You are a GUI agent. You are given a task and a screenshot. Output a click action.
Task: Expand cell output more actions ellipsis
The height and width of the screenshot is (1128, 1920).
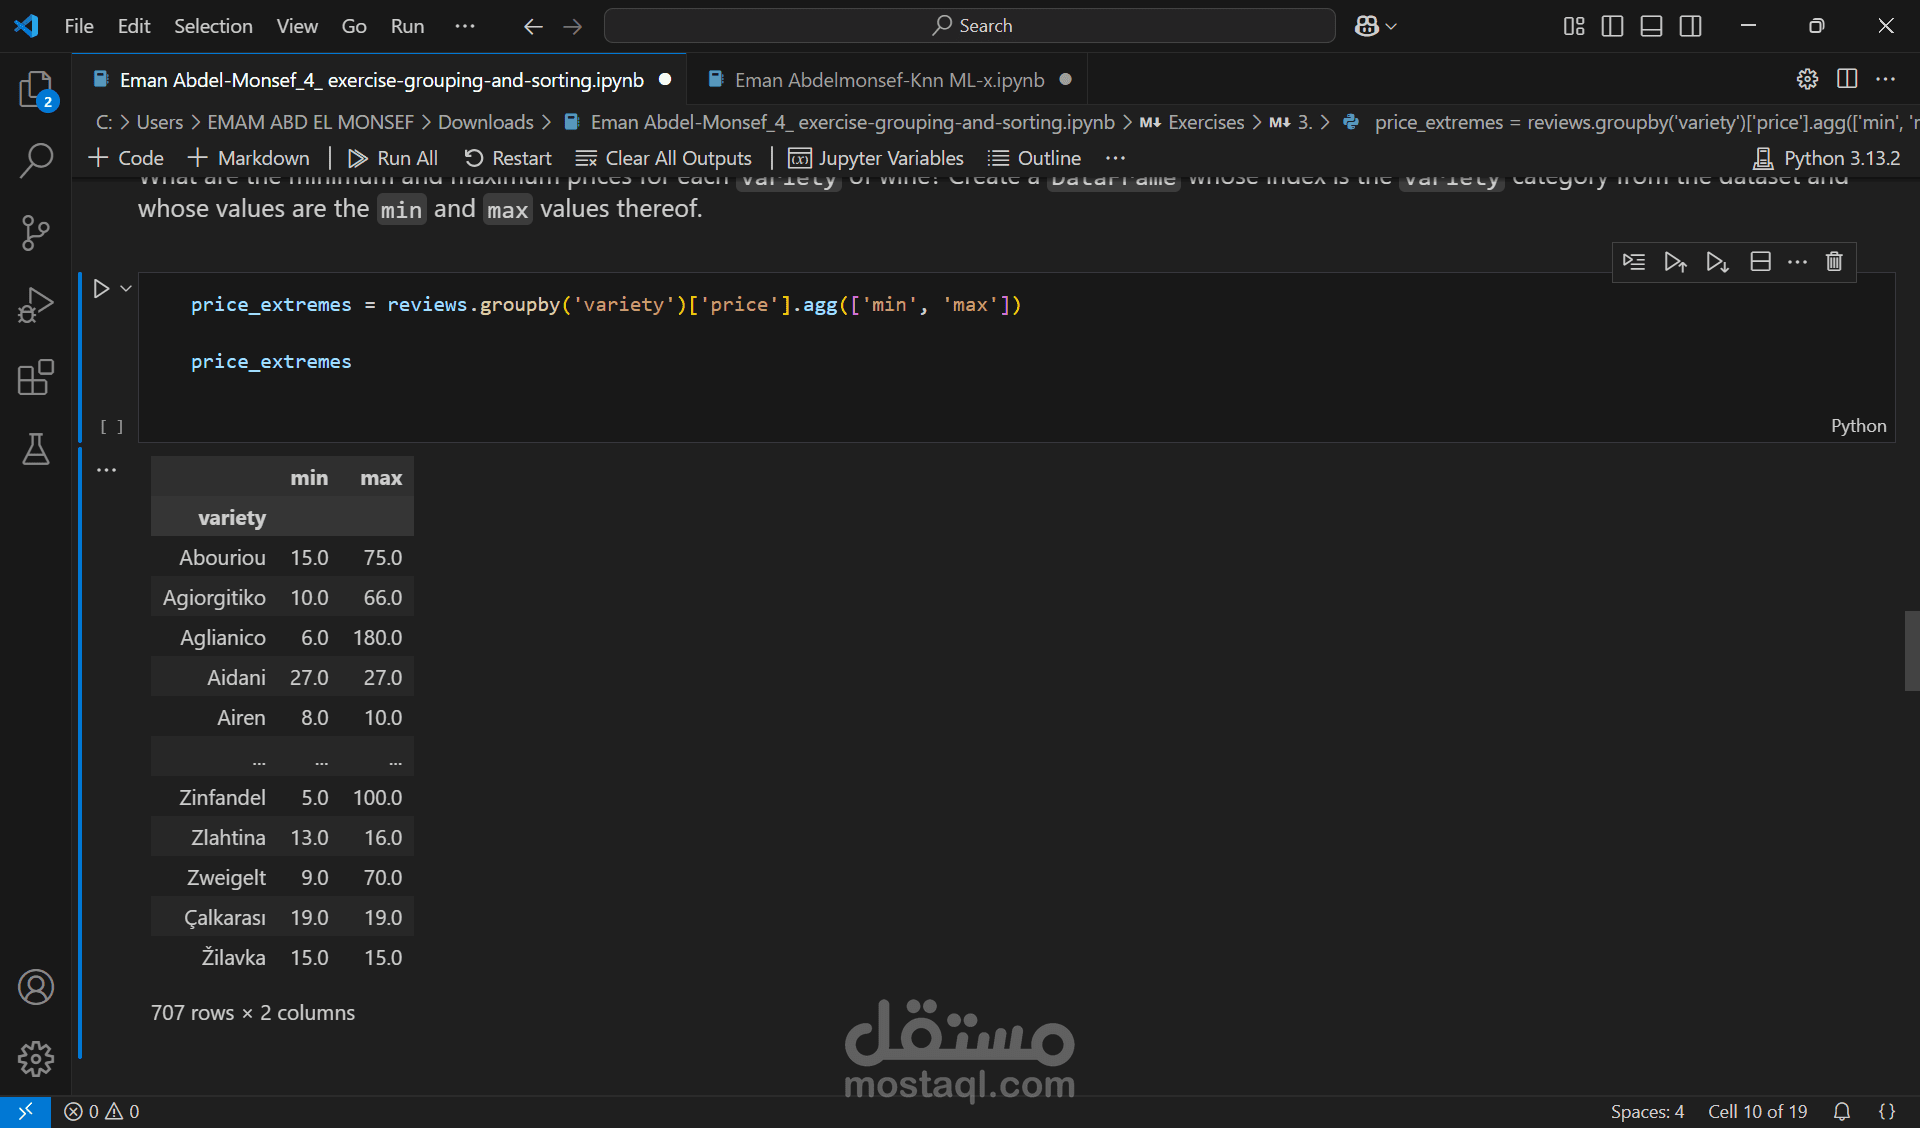point(106,470)
